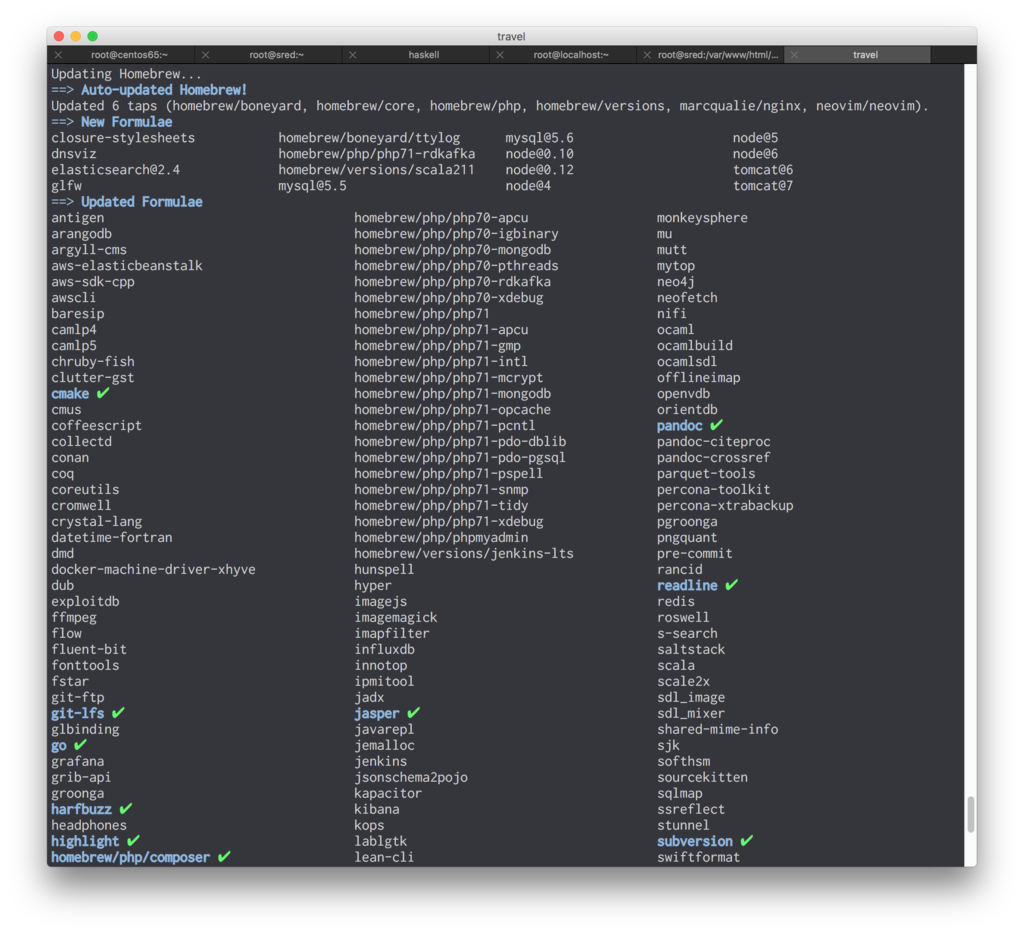Click the 'elasticsearch@2.4' formula name
Image resolution: width=1024 pixels, height=934 pixels.
pos(116,170)
